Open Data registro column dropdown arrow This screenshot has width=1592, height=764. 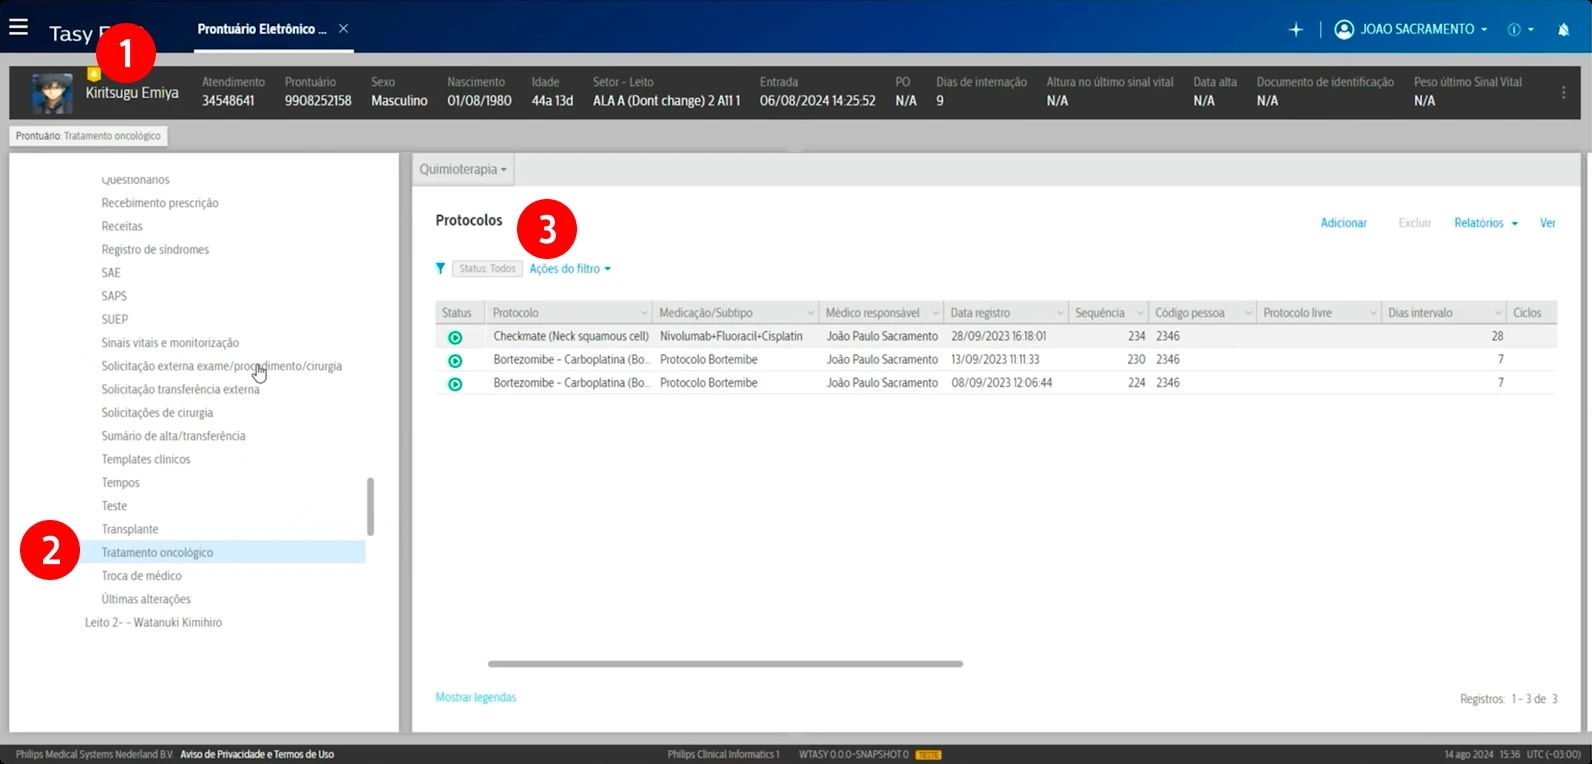[x=1060, y=314]
